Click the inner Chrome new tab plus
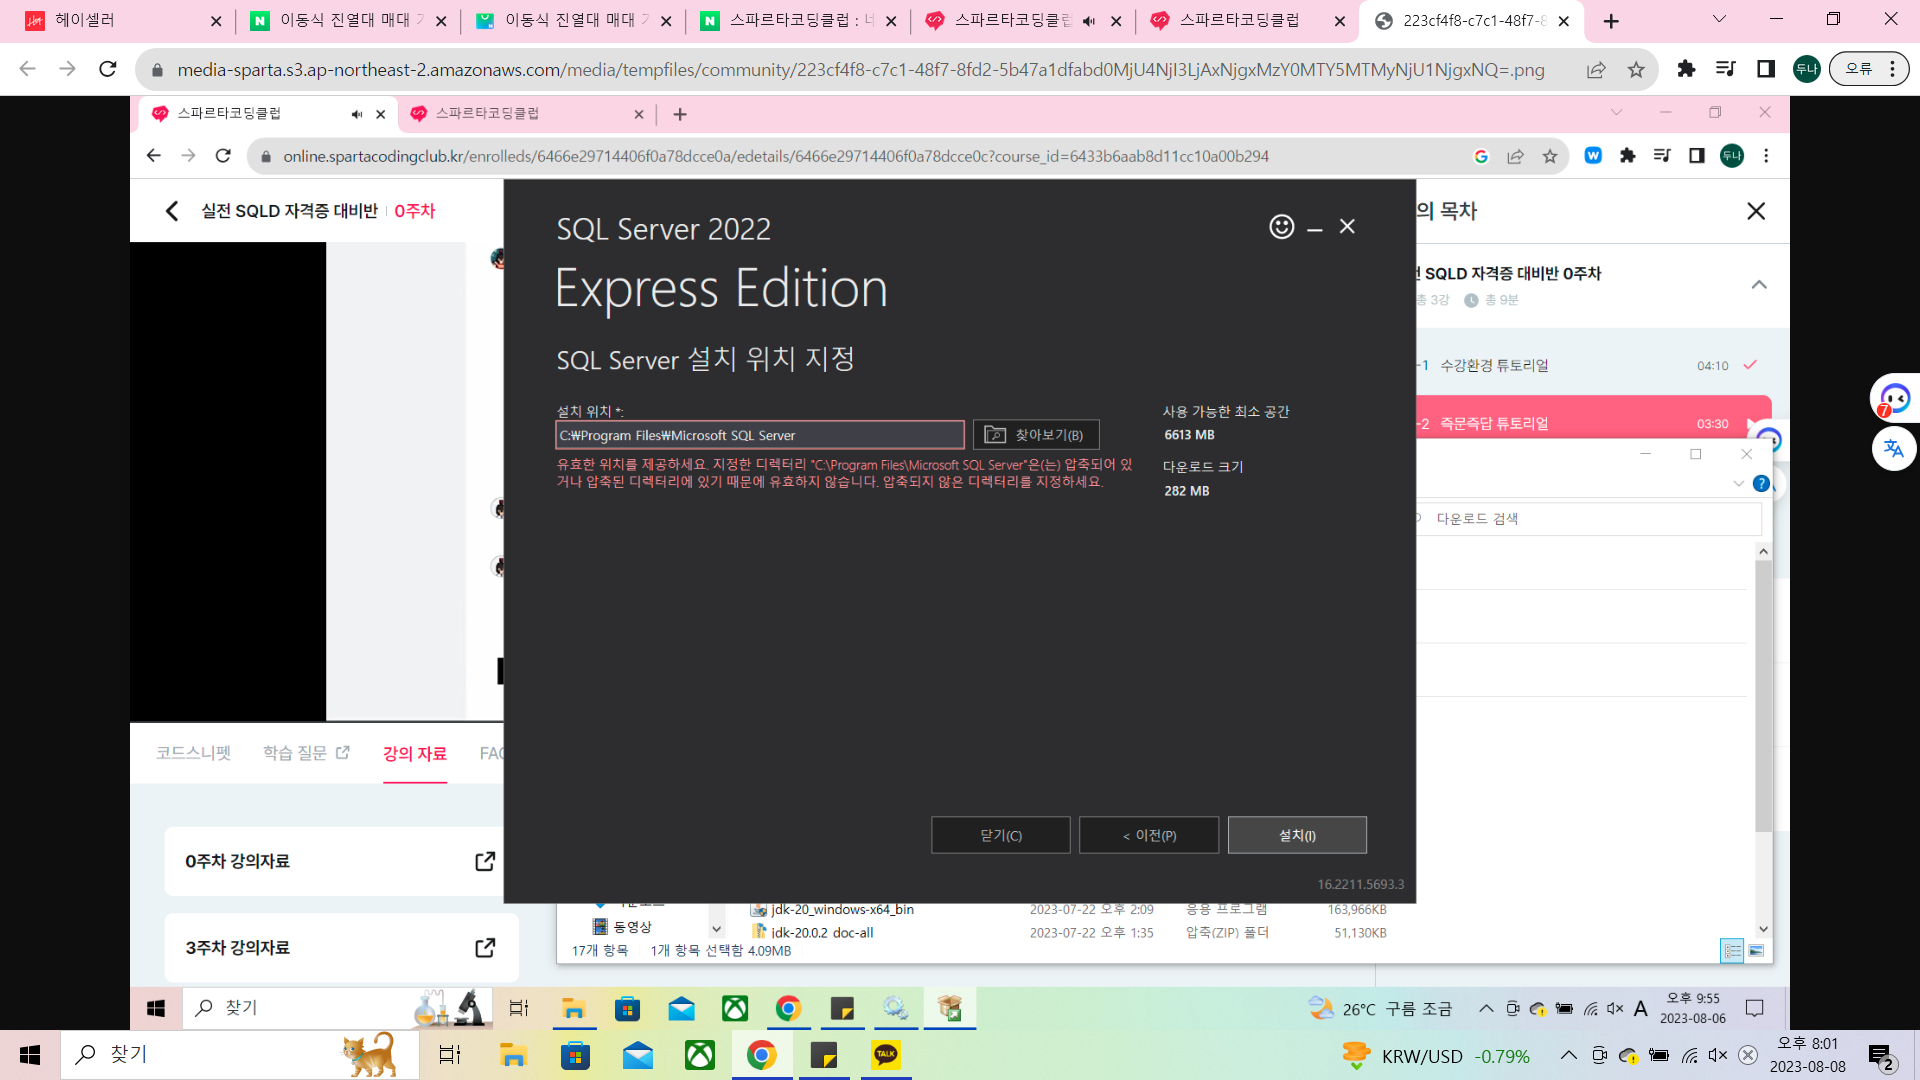The width and height of the screenshot is (1920, 1080). click(x=680, y=114)
